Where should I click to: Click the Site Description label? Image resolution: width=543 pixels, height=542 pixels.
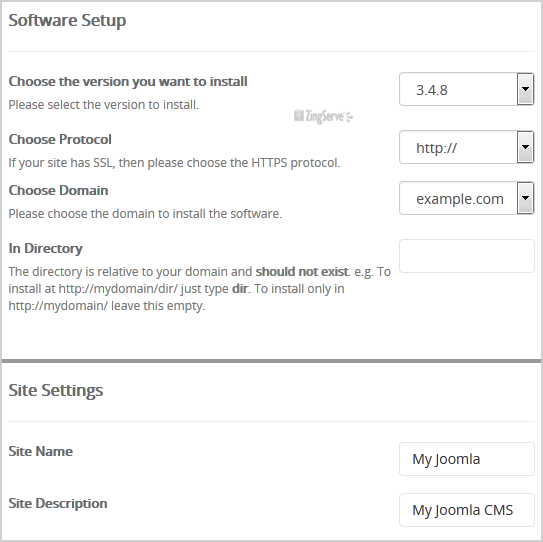click(x=58, y=503)
